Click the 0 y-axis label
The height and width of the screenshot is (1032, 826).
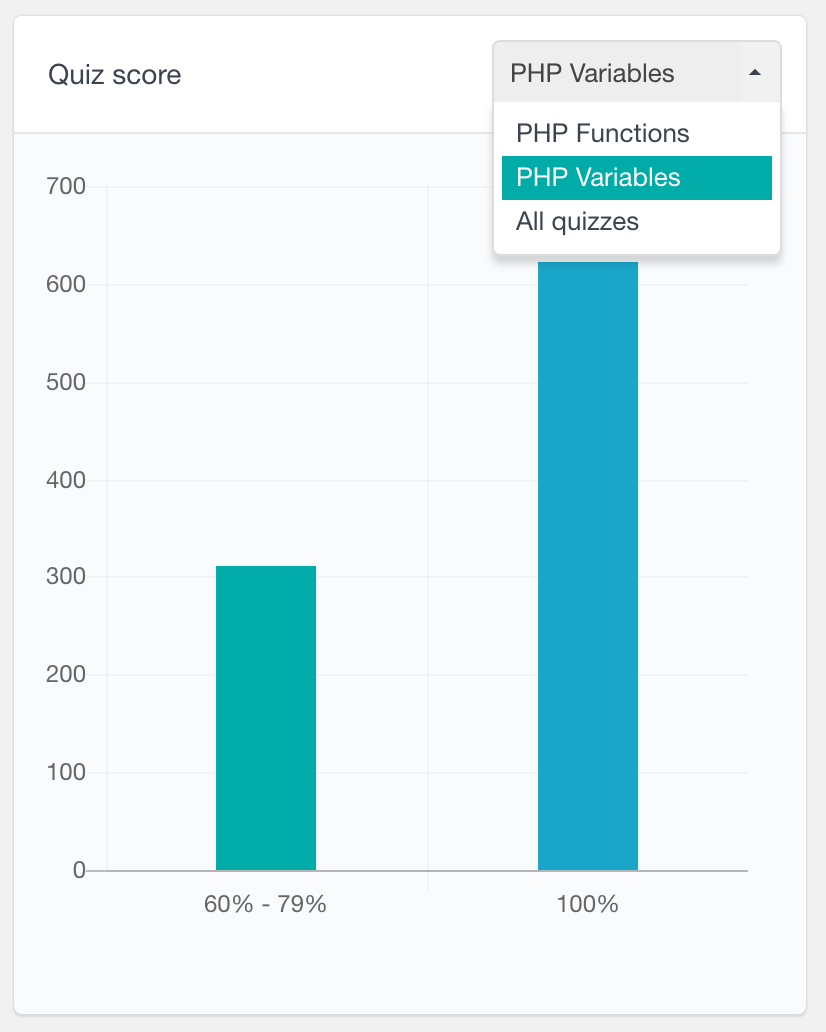79,870
